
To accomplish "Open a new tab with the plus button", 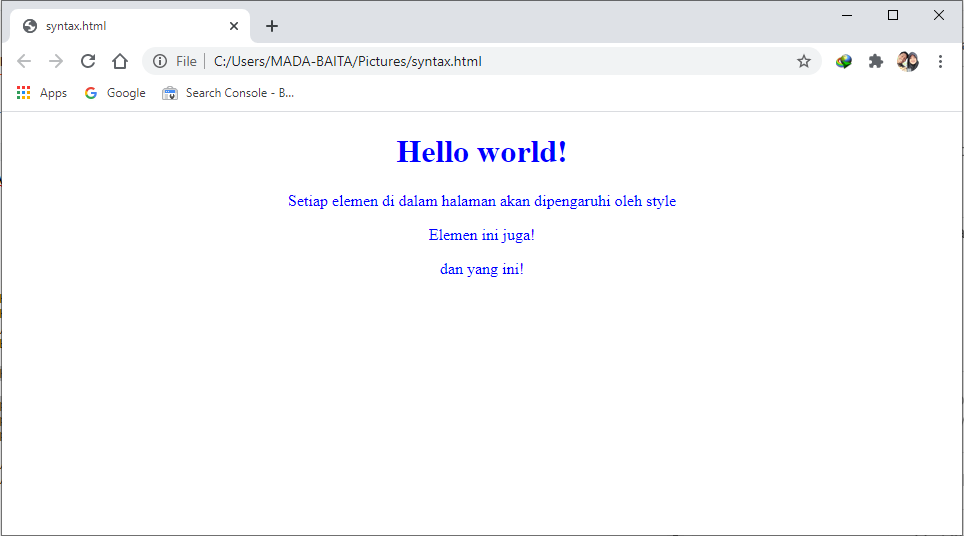I will coord(272,26).
